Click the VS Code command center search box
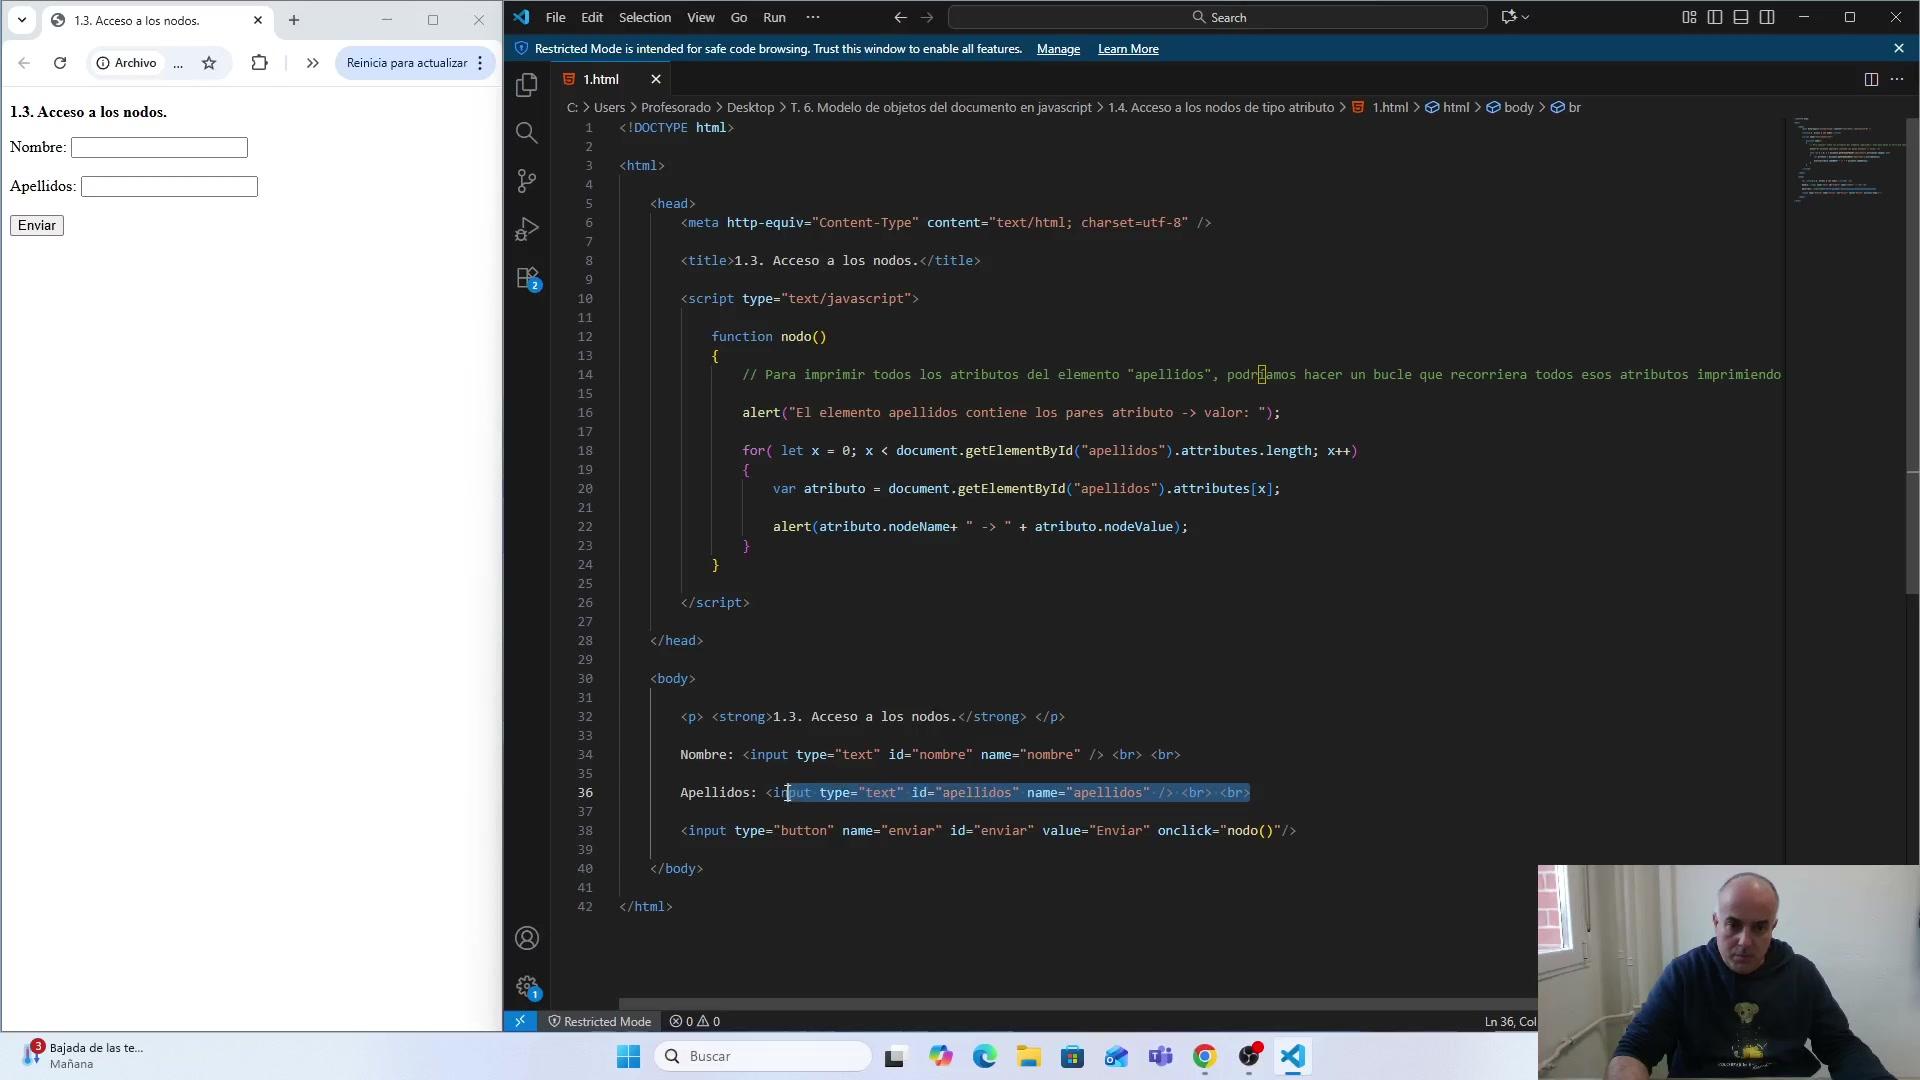The height and width of the screenshot is (1080, 1920). [1218, 17]
